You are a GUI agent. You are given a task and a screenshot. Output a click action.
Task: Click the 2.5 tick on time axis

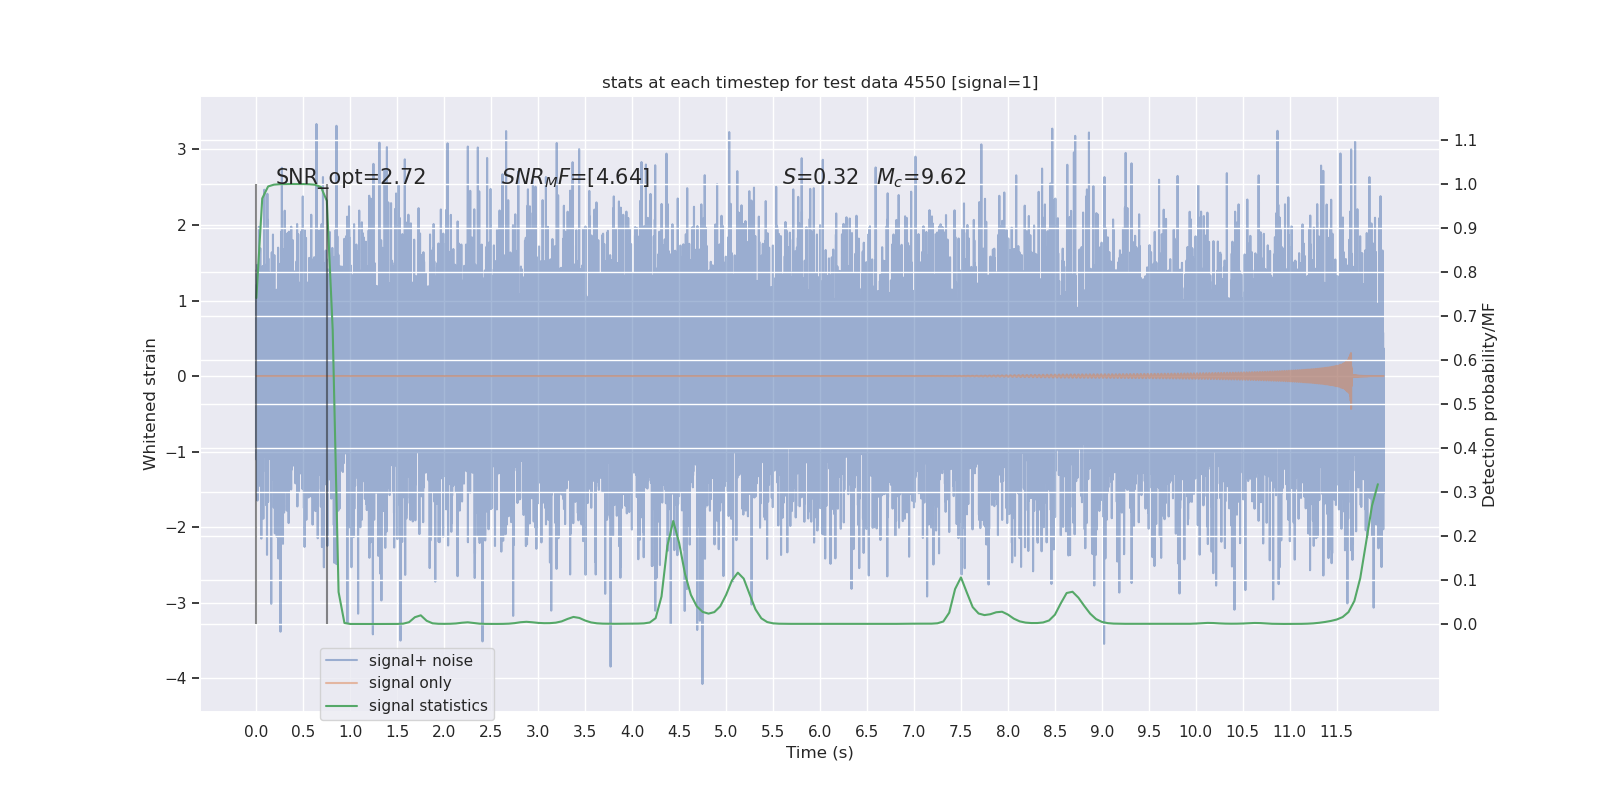pos(491,731)
